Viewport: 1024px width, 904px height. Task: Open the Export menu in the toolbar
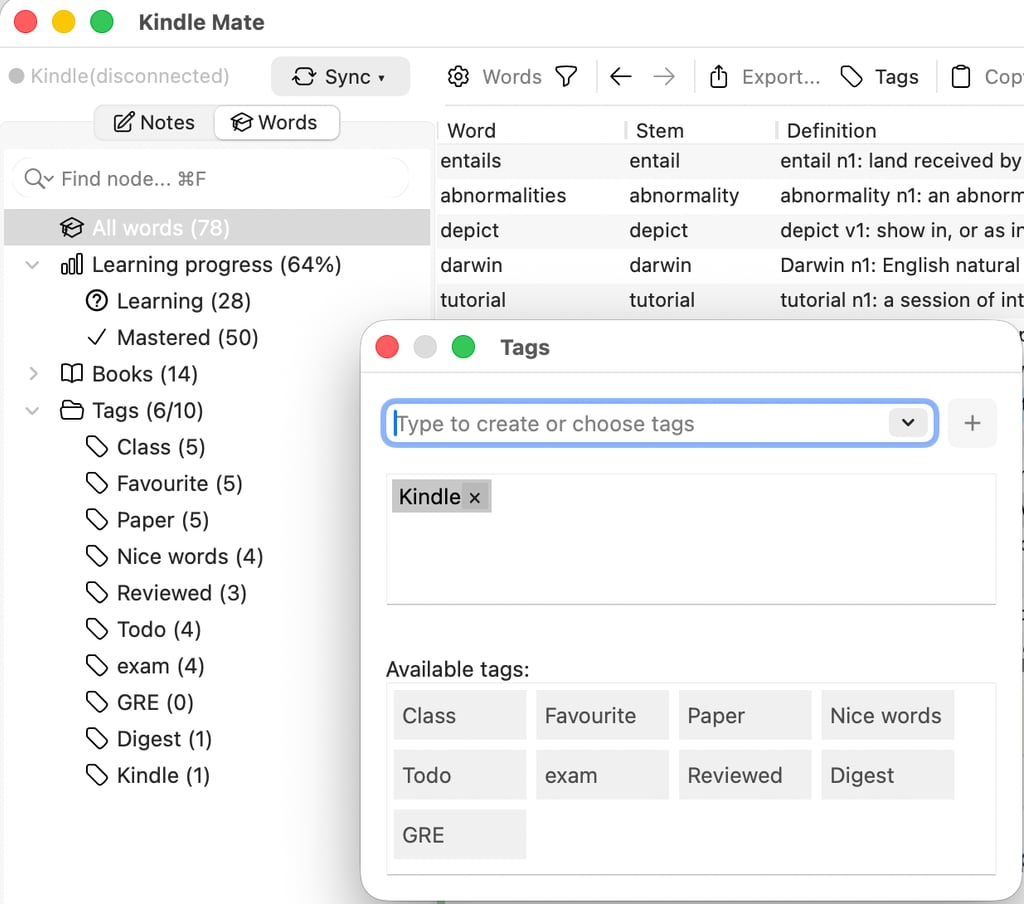pyautogui.click(x=765, y=77)
